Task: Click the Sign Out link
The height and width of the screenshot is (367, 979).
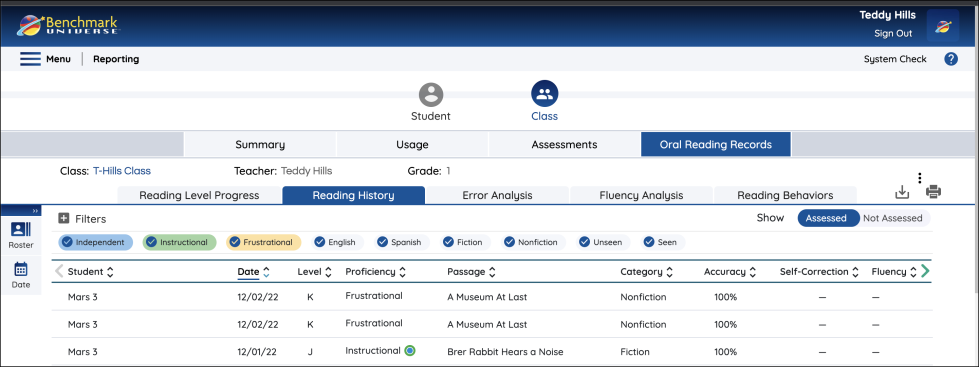Action: 893,34
